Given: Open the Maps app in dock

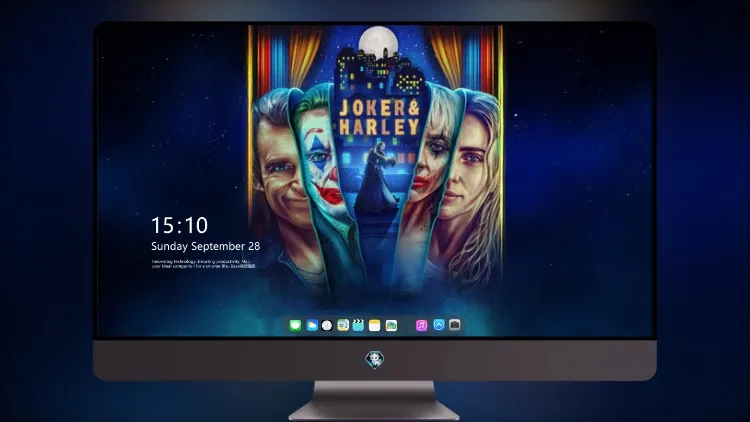Looking at the screenshot, I should click(x=343, y=326).
